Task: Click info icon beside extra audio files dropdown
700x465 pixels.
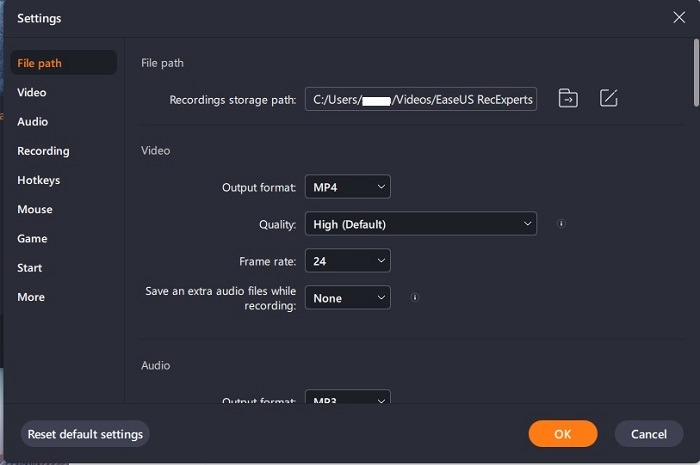Action: (415, 297)
